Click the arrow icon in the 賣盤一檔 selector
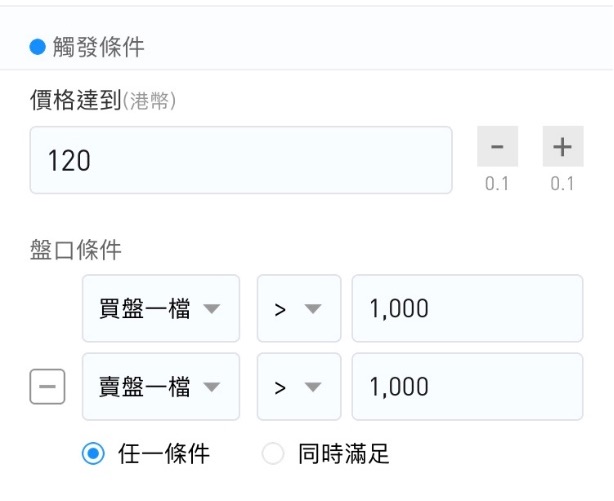614x501 pixels. 211,387
